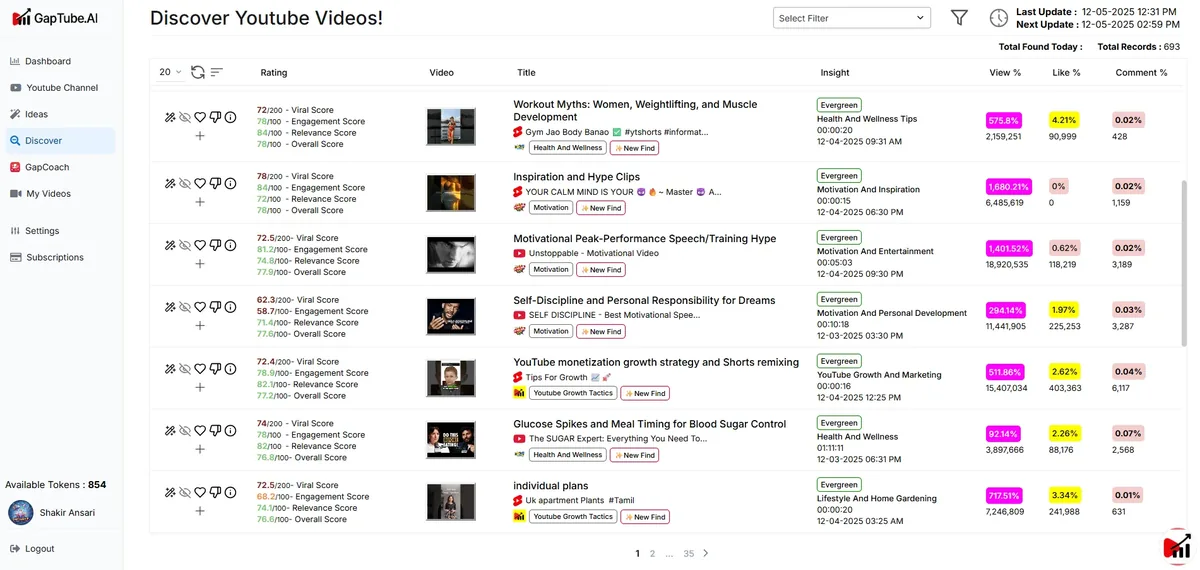The height and width of the screenshot is (570, 1200).
Task: Toggle thumbs down on individual plans row
Action: click(x=215, y=492)
